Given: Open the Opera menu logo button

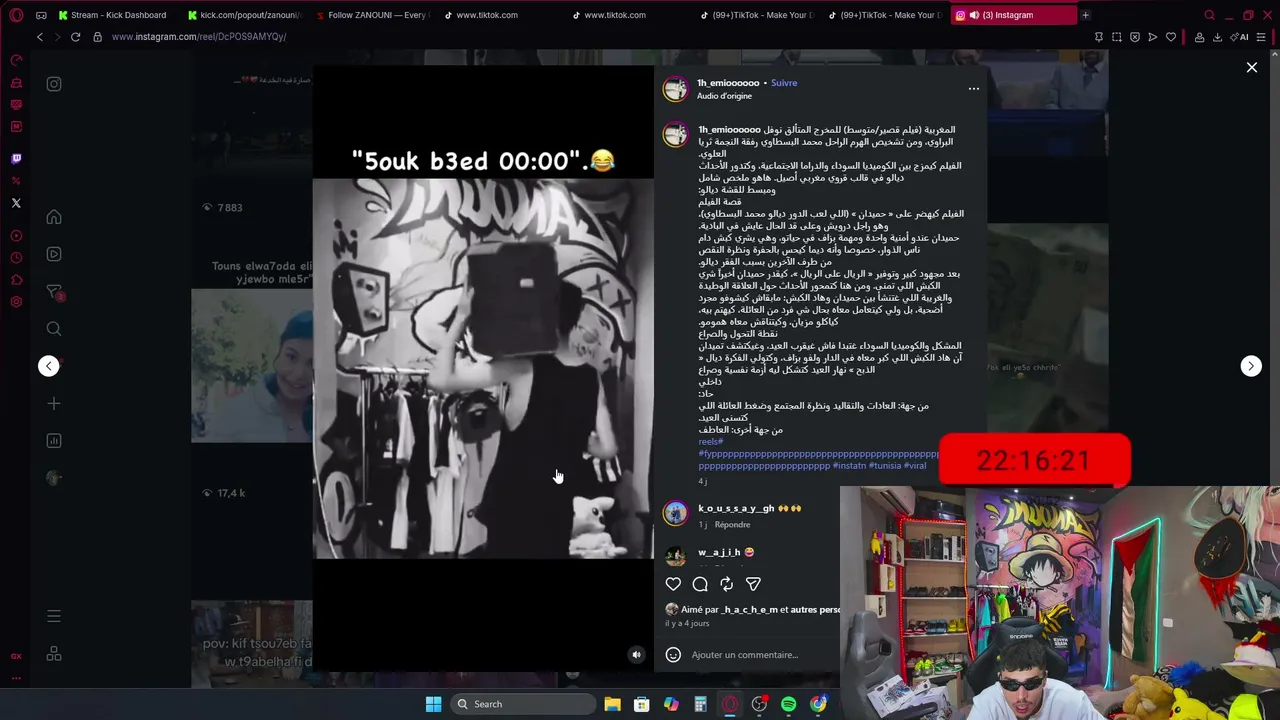Looking at the screenshot, I should 16,15.
